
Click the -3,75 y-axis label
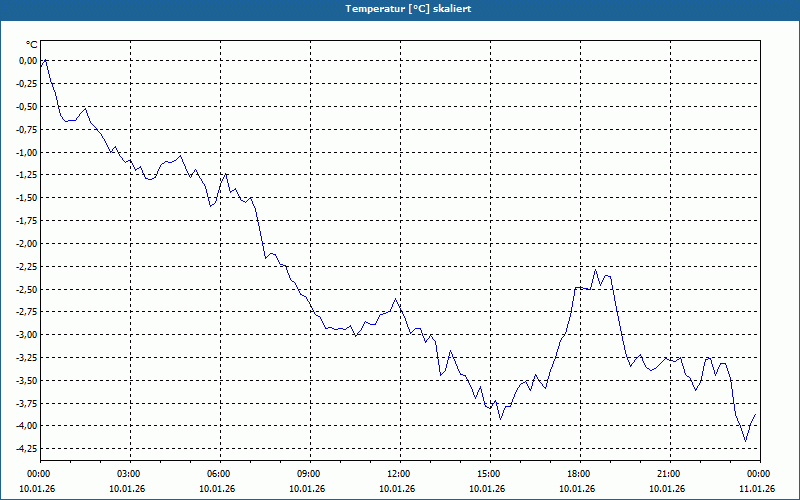(x=27, y=404)
